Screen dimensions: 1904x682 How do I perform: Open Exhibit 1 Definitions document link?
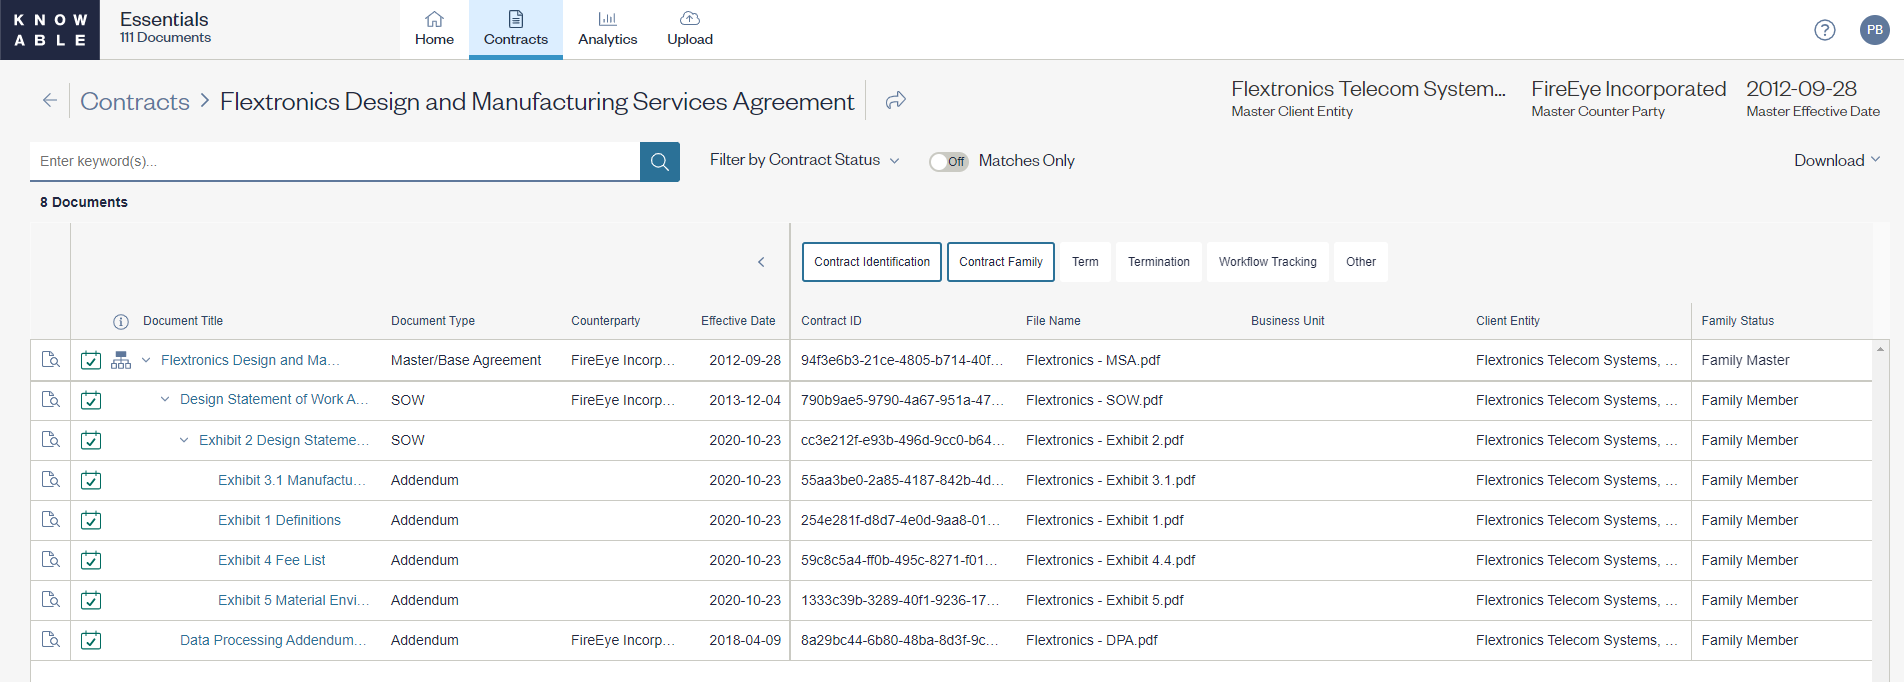point(279,520)
